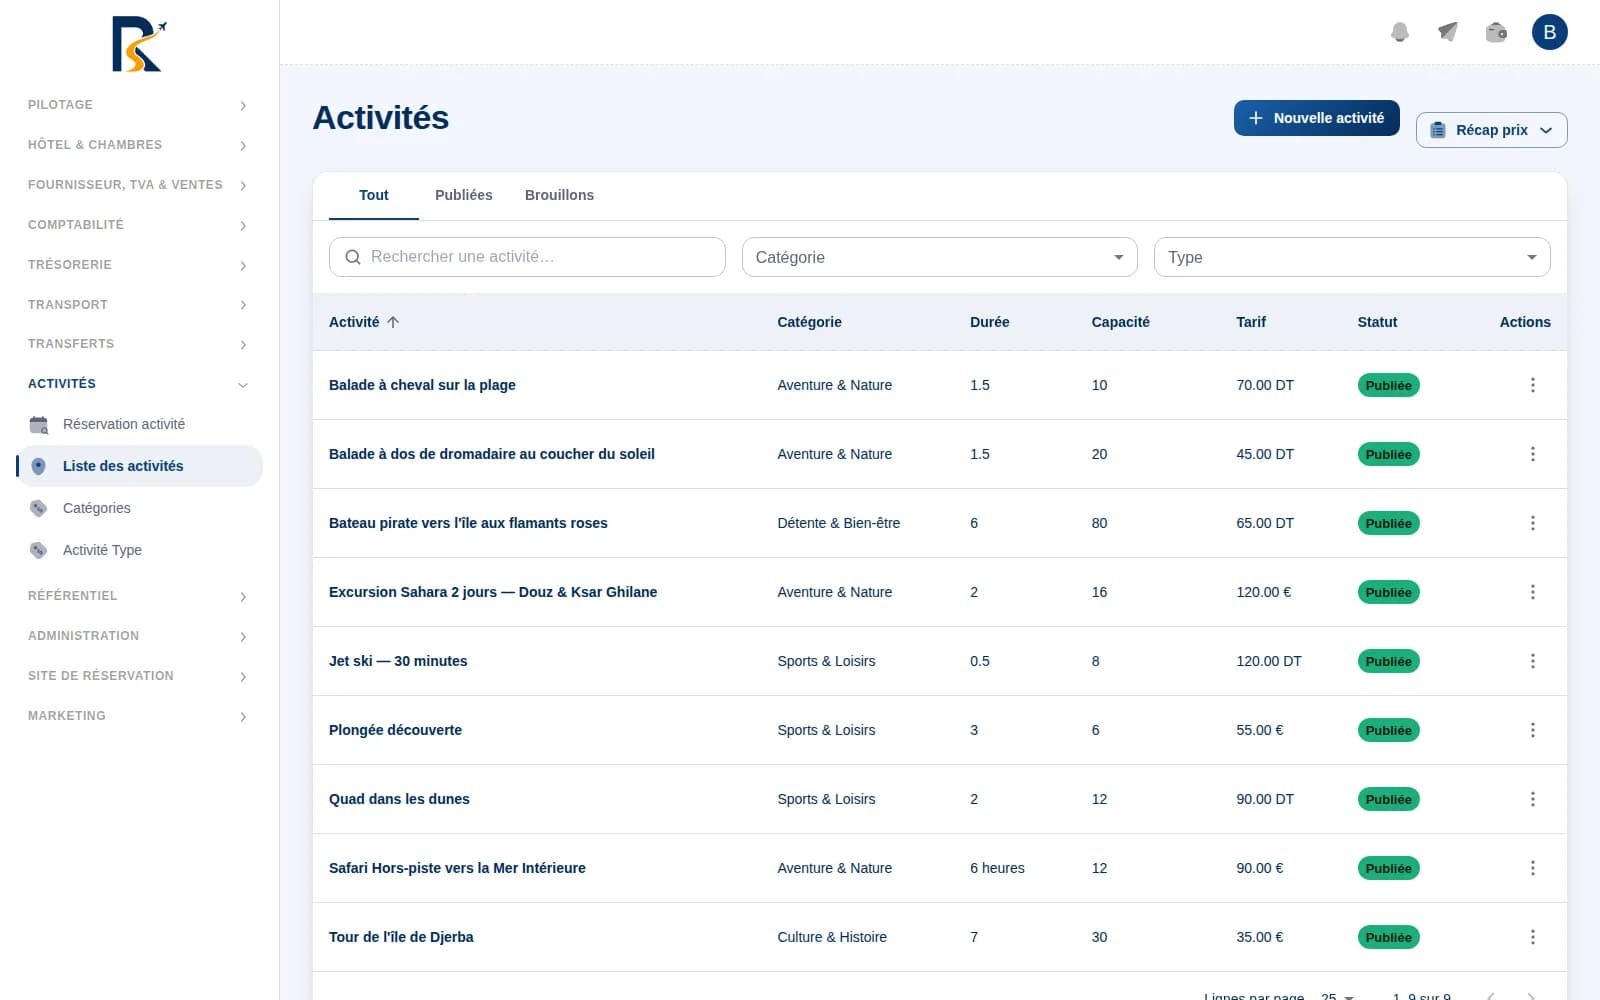The image size is (1600, 1000).
Task: Focus the Rechercher une activité search field
Action: [x=527, y=257]
